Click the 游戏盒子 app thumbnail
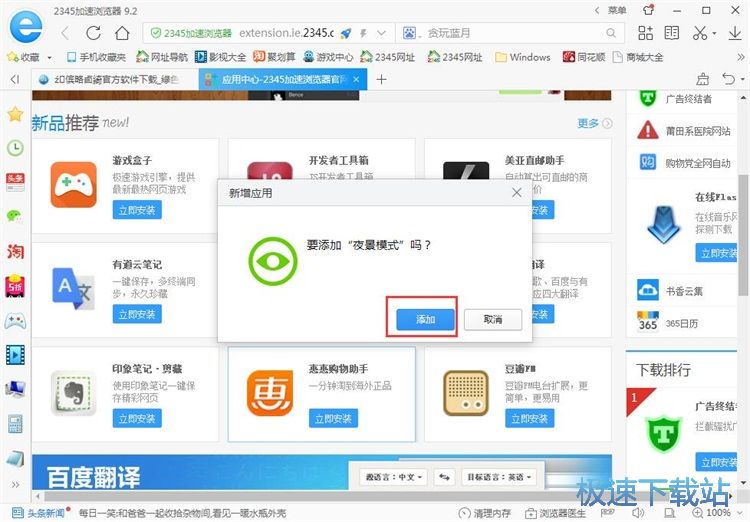 coord(74,185)
